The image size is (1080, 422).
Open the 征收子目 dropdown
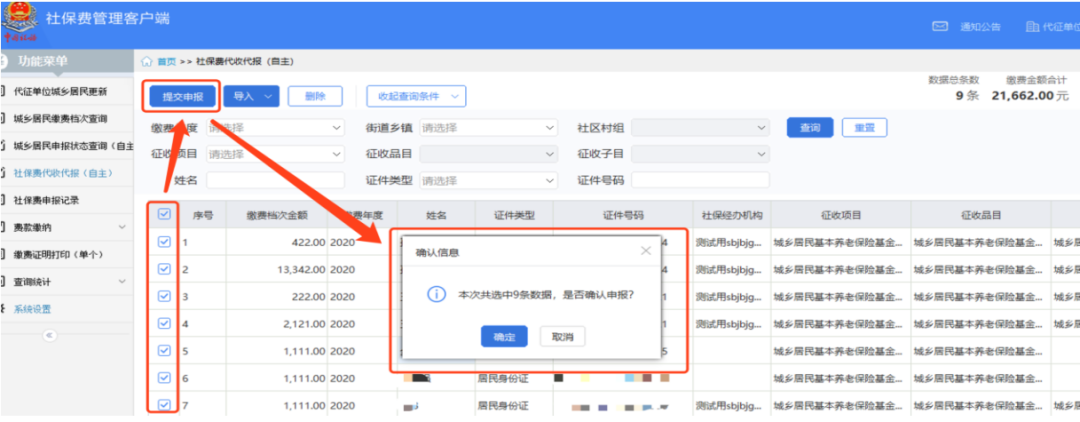(x=700, y=154)
